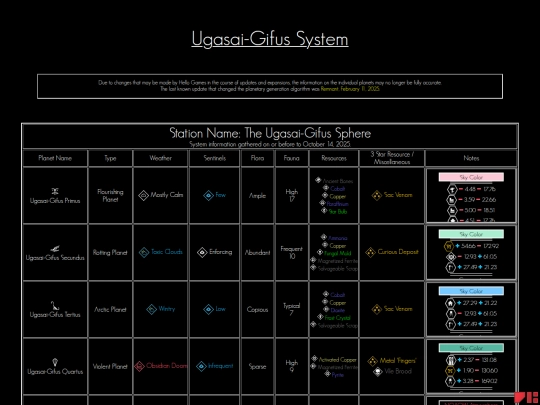Open the yellow Remnant, February 11, 2025 link
The height and width of the screenshot is (405, 540).
(x=350, y=89)
